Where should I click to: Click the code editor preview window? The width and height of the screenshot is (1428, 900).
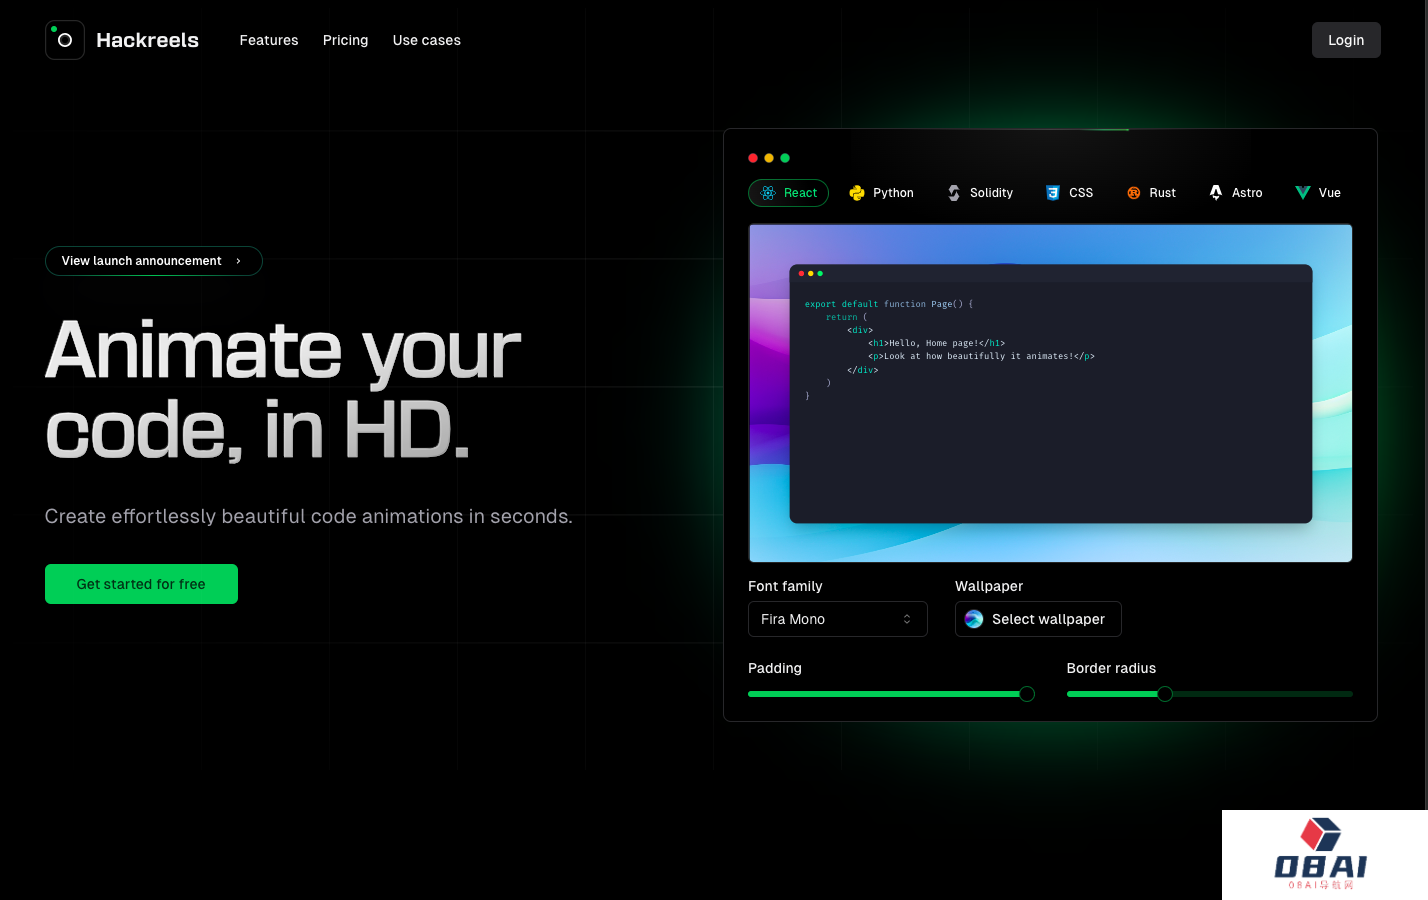point(1051,394)
